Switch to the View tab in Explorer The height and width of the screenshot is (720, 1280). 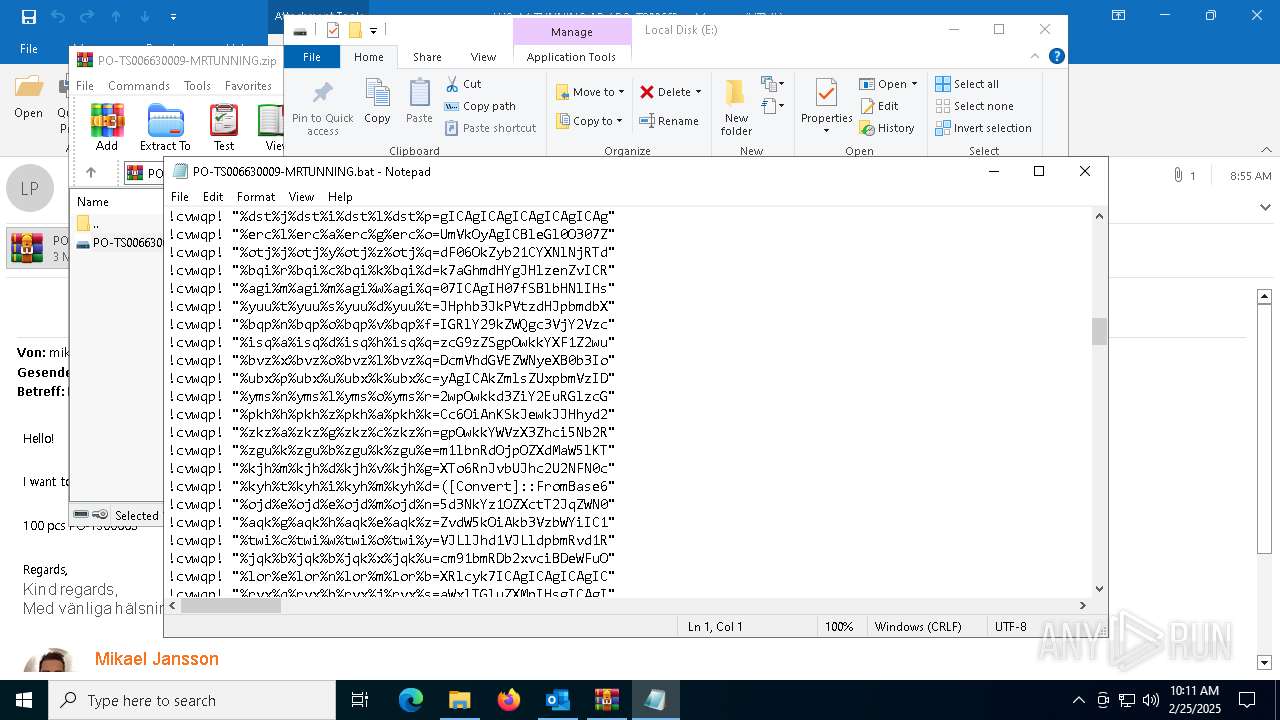pyautogui.click(x=483, y=57)
